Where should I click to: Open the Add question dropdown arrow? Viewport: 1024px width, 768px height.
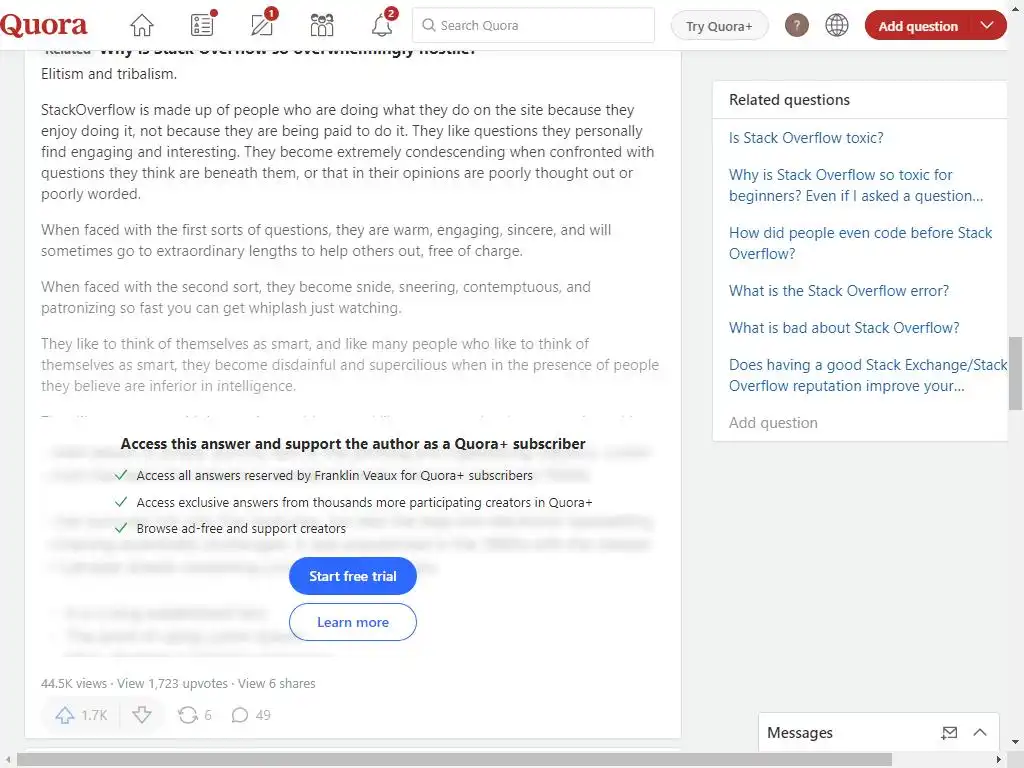987,25
